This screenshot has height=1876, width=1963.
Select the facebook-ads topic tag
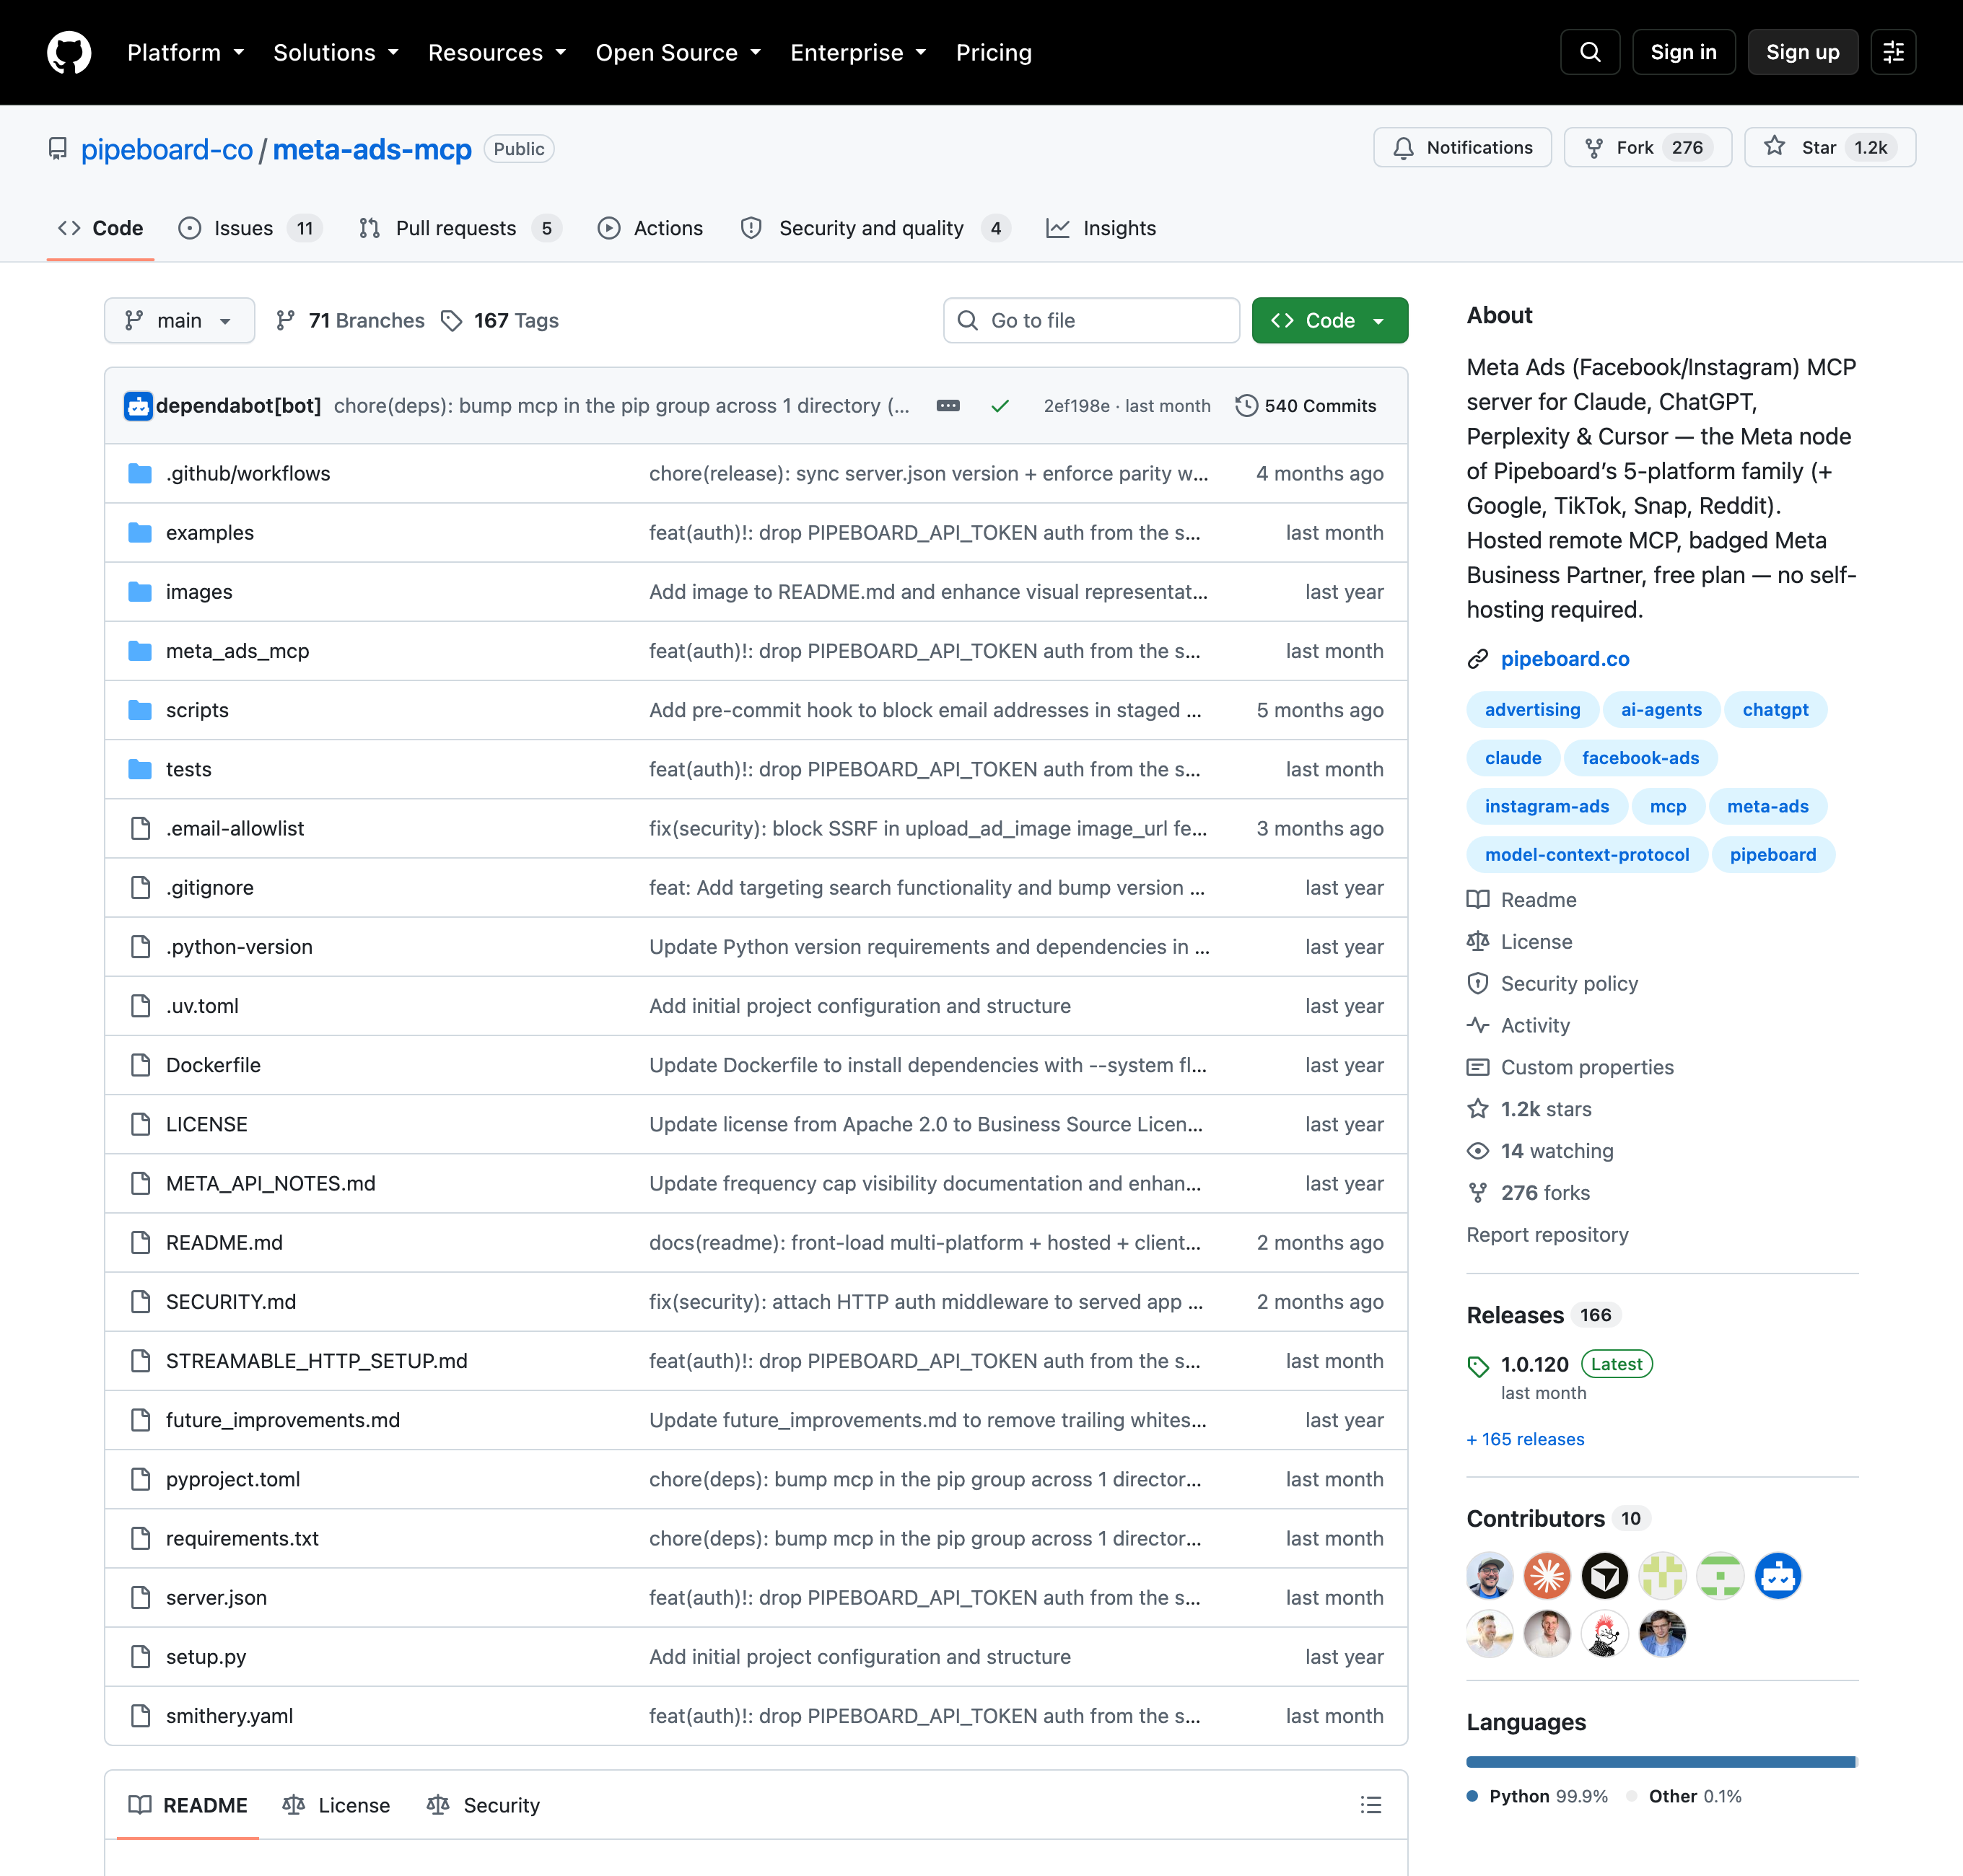[x=1640, y=758]
